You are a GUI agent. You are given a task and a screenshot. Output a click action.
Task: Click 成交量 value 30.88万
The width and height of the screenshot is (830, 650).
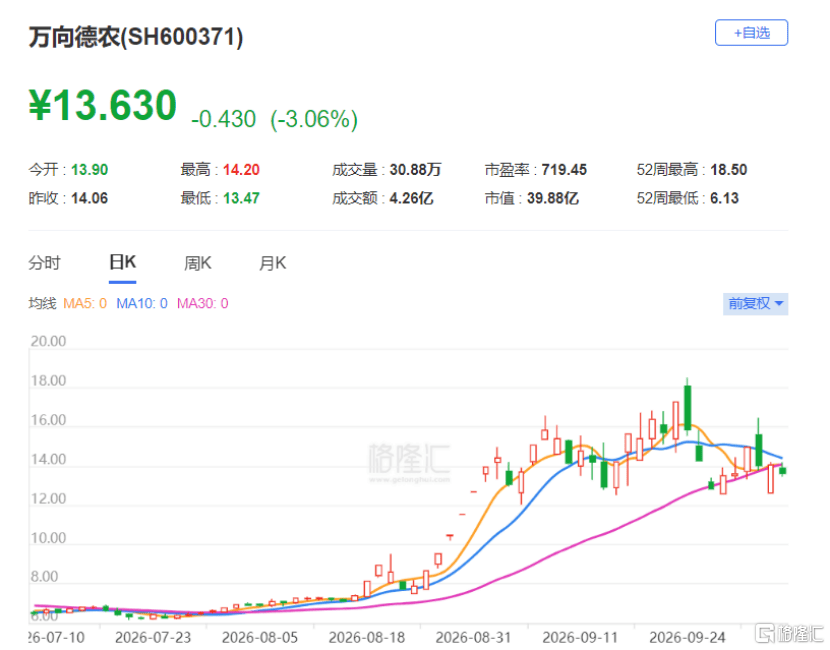pos(416,170)
